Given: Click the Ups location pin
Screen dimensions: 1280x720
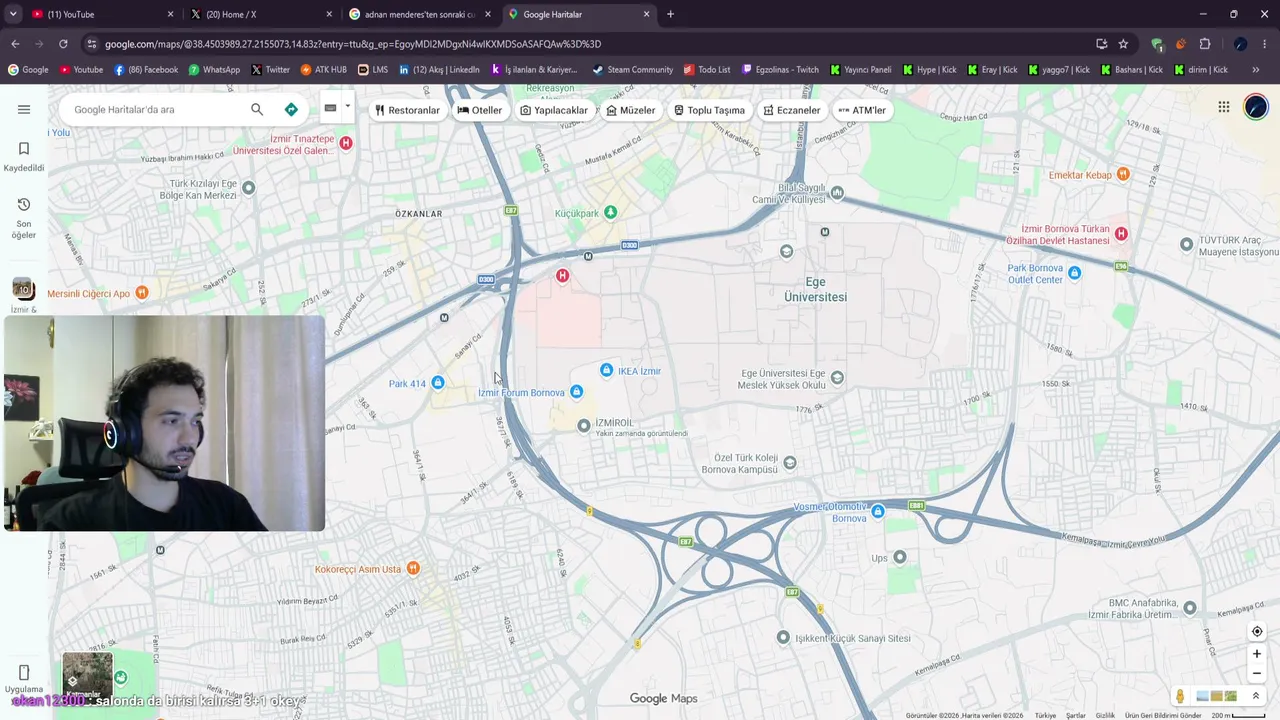Looking at the screenshot, I should 900,557.
